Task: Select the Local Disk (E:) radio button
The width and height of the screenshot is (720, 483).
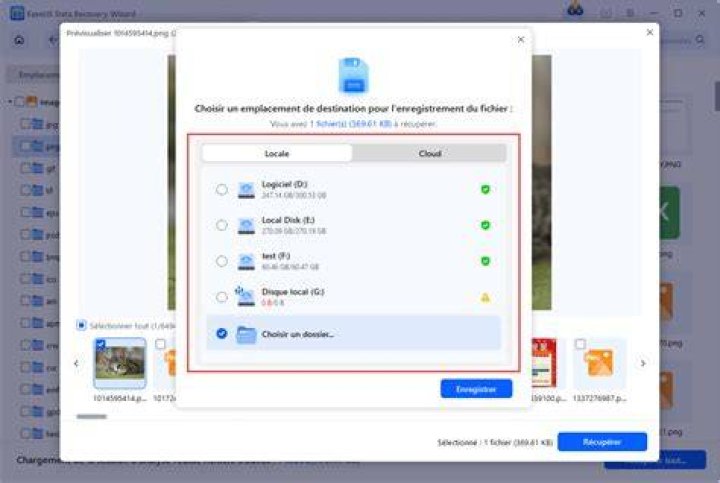Action: pos(222,225)
